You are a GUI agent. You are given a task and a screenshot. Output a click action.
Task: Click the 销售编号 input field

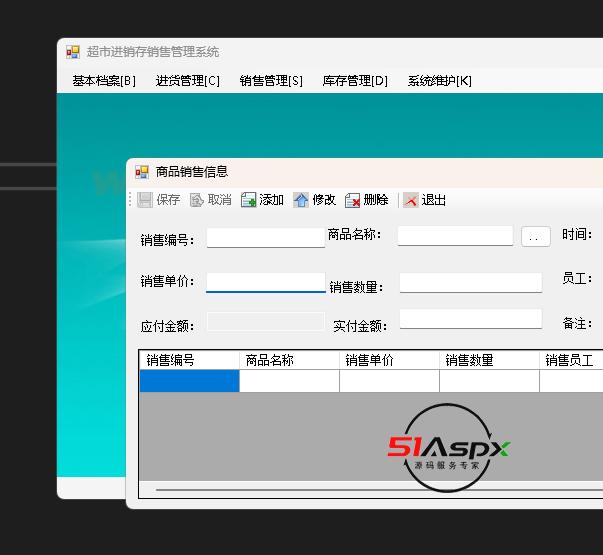[x=266, y=238]
